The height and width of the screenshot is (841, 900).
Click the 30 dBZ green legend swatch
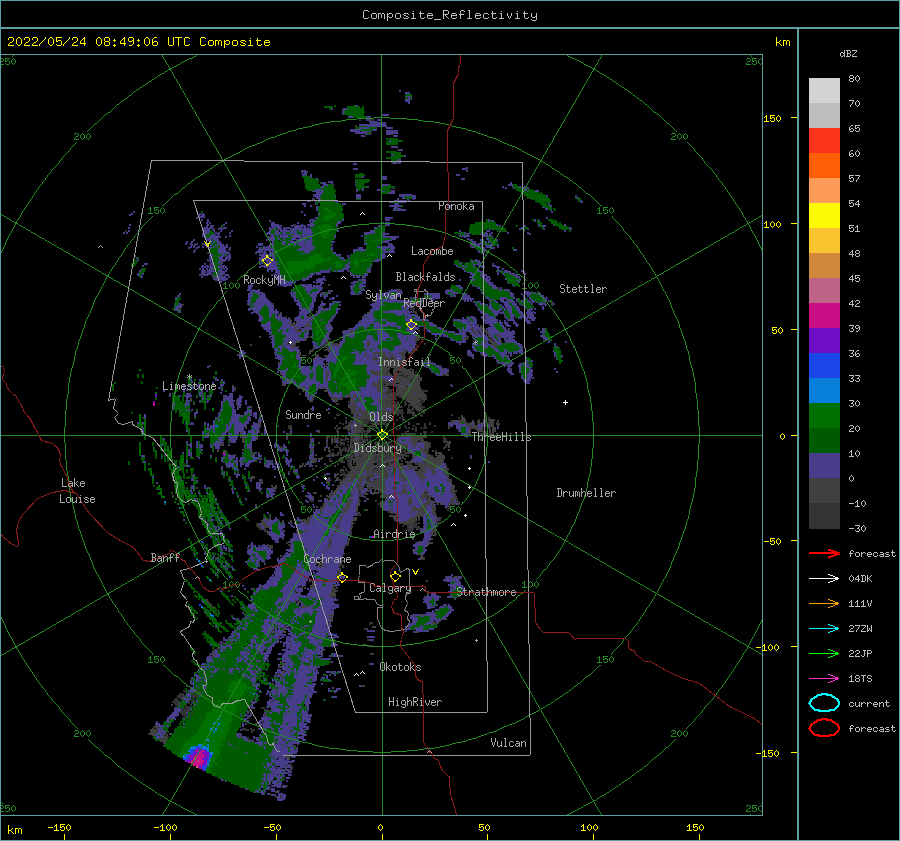[x=824, y=415]
